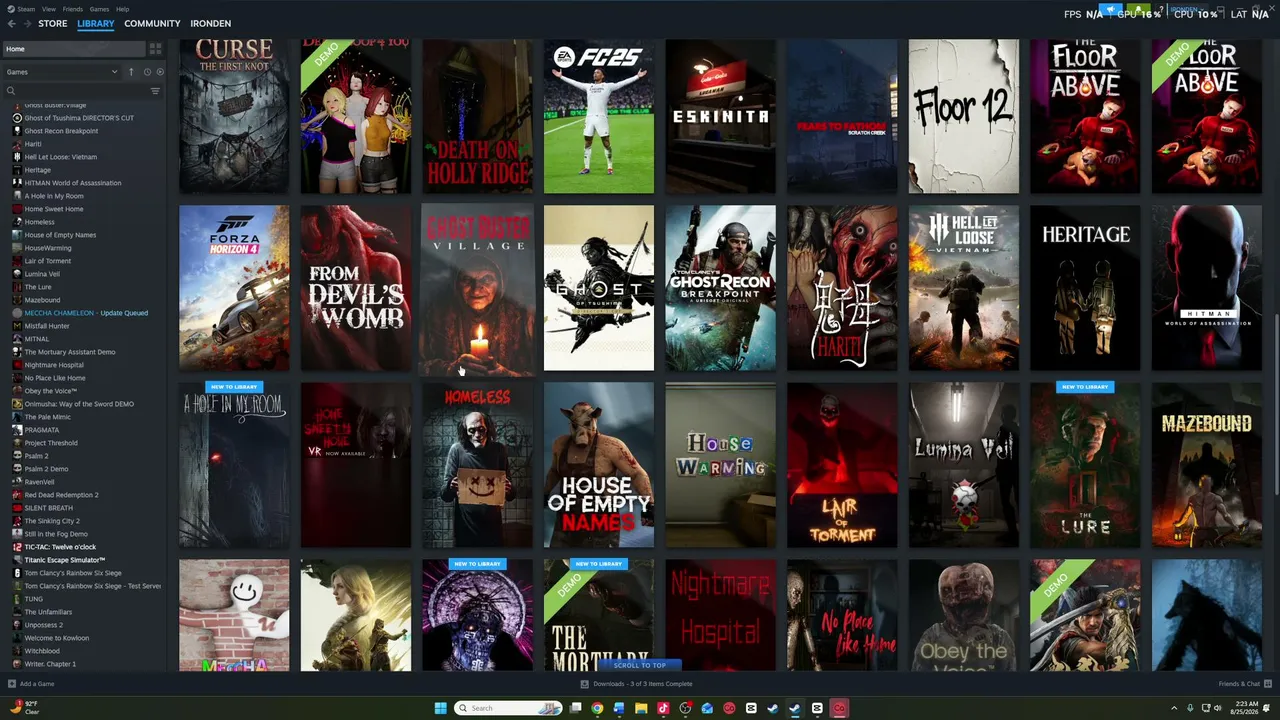
Task: Select MECCHA CHAMELEON Update Queued list entry
Action: click(86, 313)
